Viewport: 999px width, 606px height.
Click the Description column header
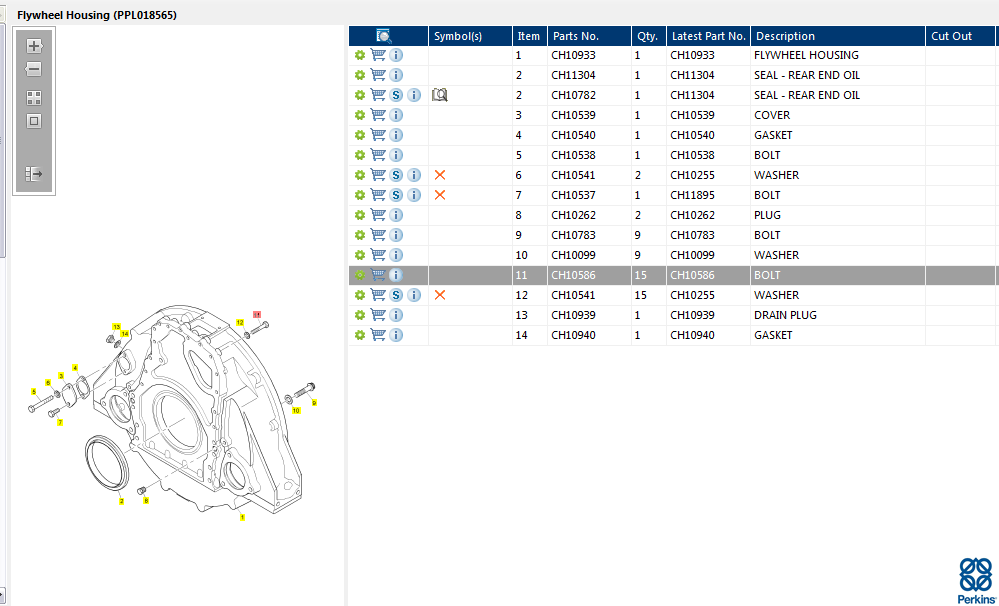click(838, 36)
